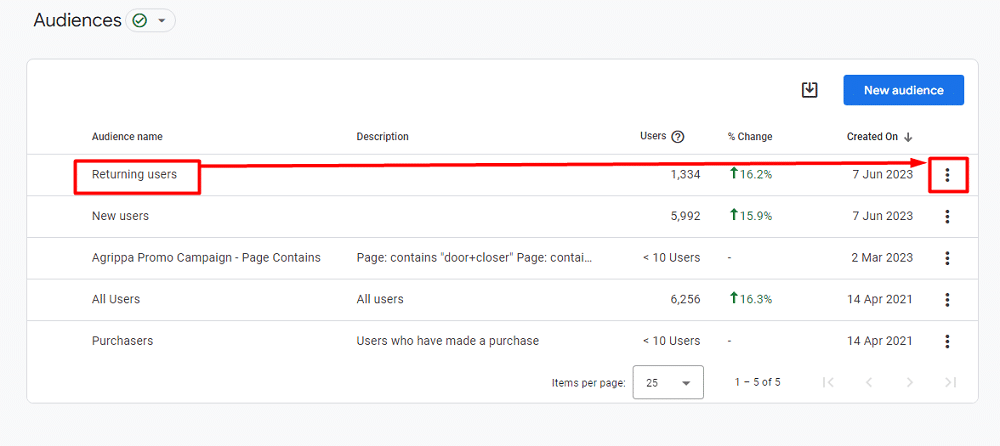Open the Items per page dropdown

pyautogui.click(x=668, y=382)
